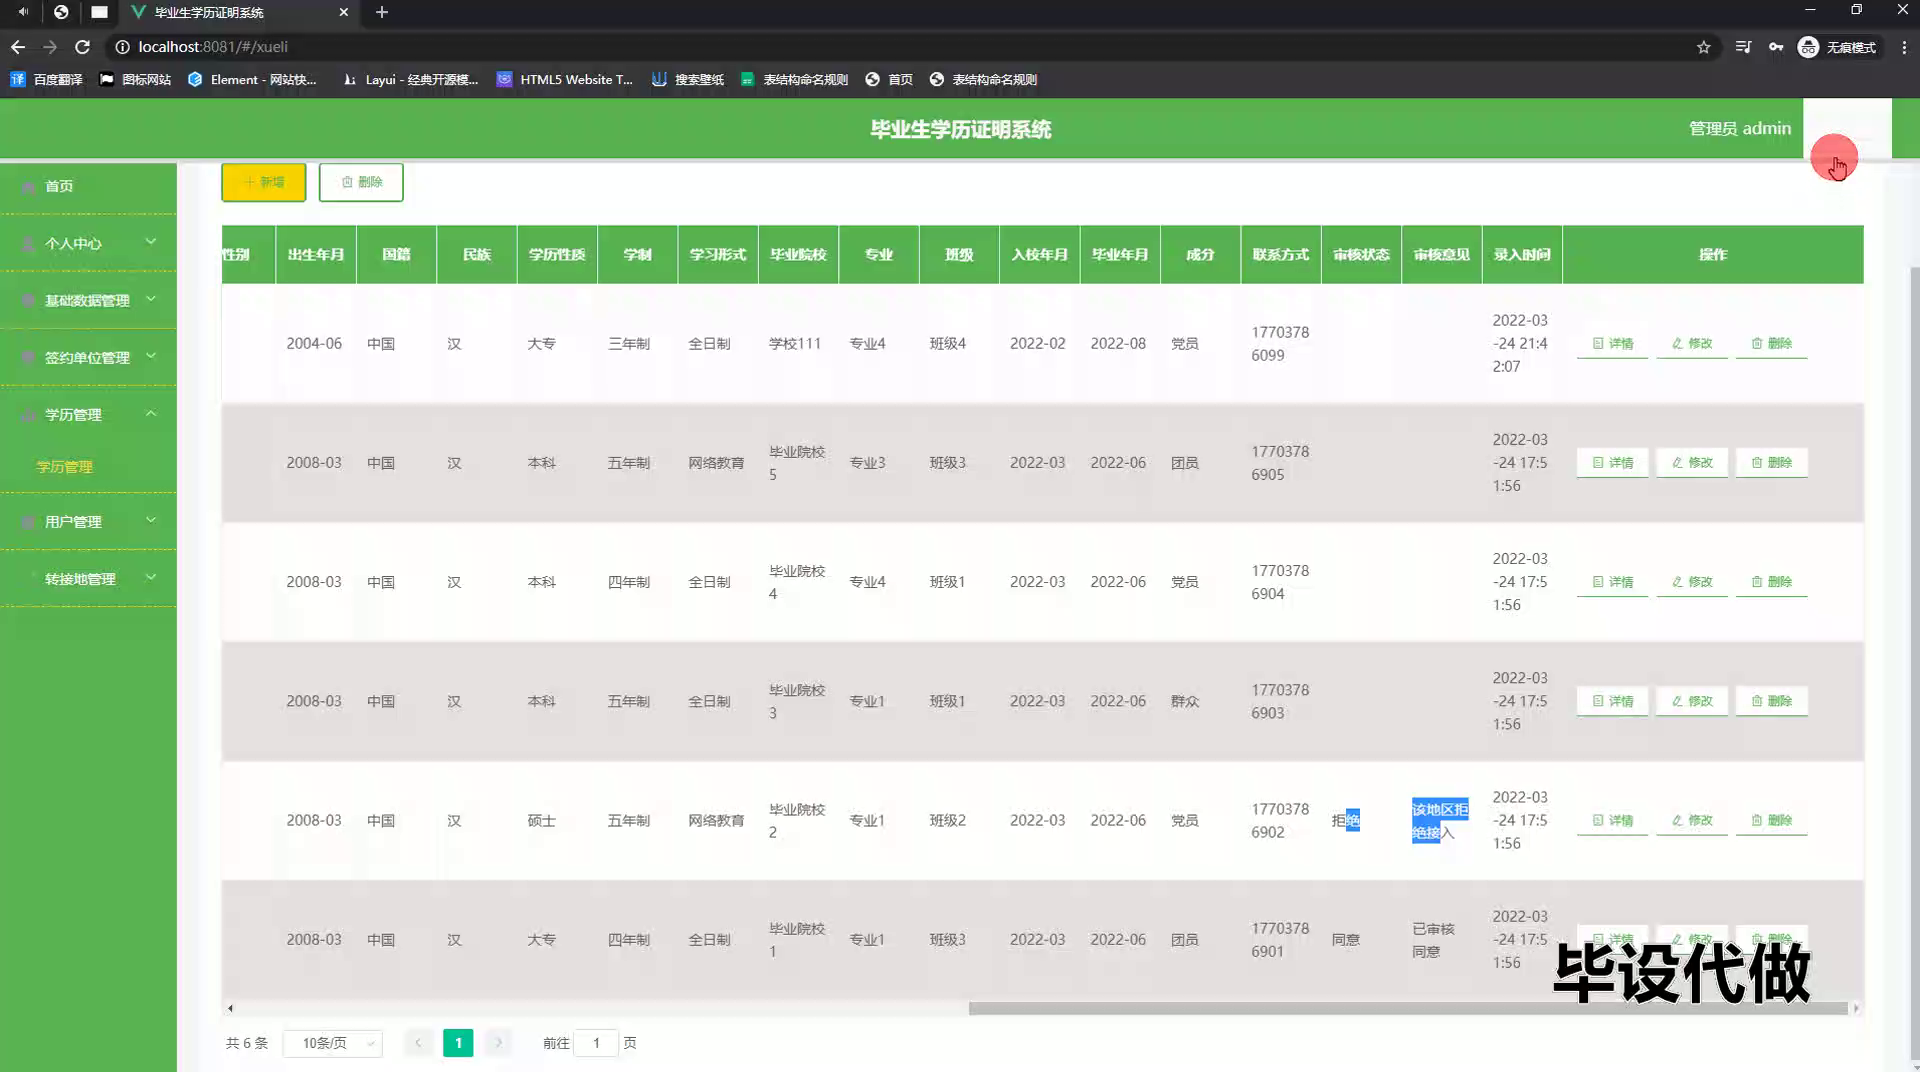Screen dimensions: 1920x1072
Task: Open the 10条/页 page size dropdown
Action: coord(333,1043)
